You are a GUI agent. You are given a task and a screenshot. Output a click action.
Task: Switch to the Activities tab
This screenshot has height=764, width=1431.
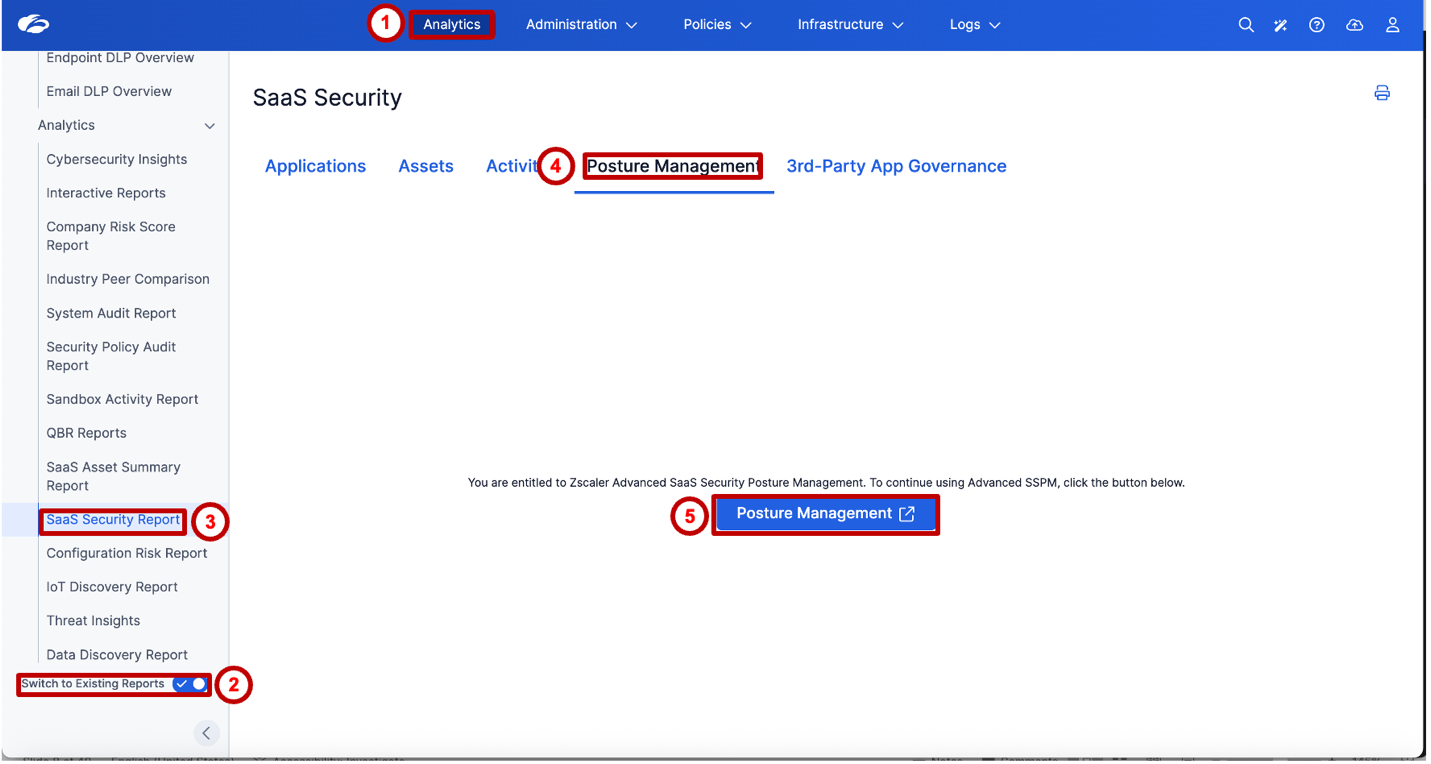(x=512, y=166)
